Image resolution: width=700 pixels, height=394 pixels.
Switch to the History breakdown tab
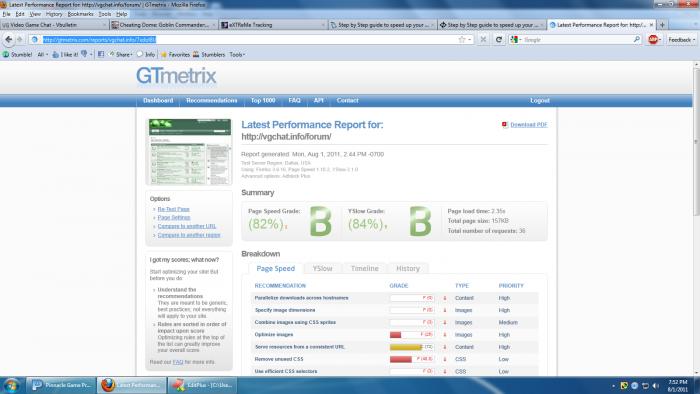pos(408,269)
